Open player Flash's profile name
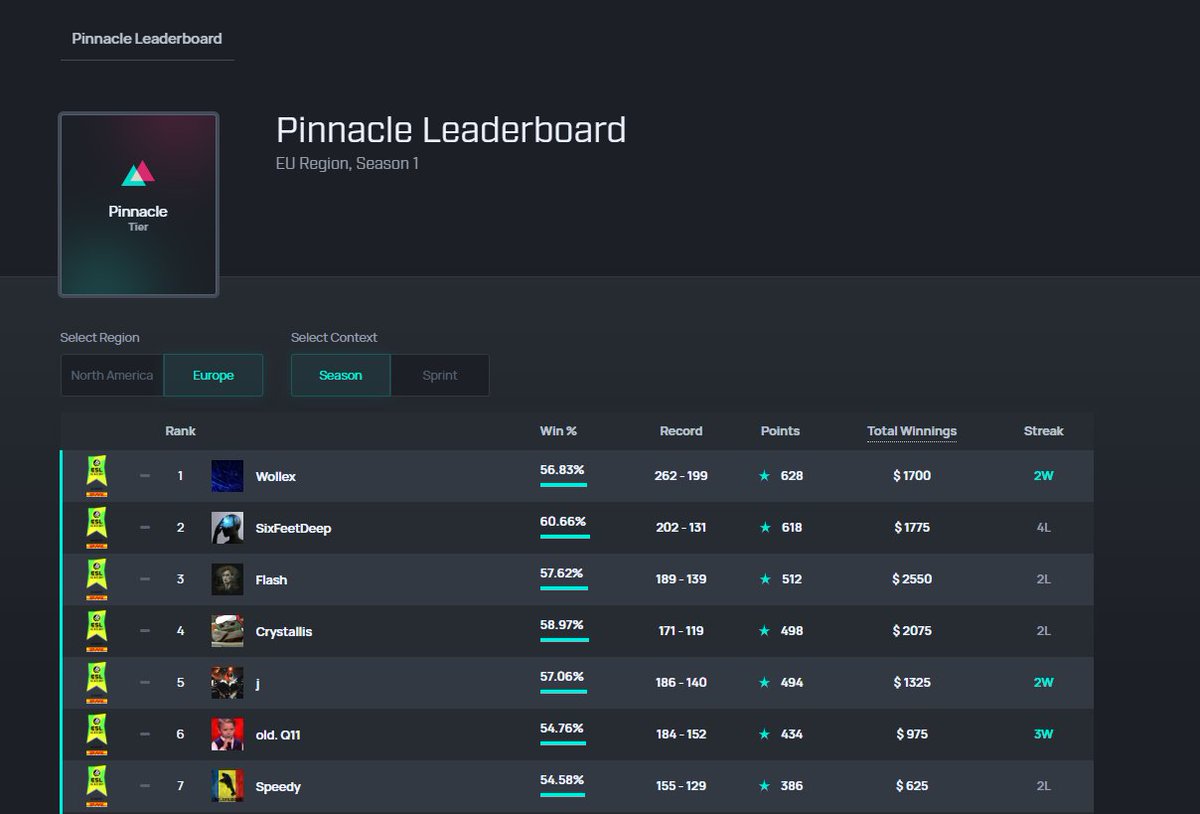The image size is (1200, 814). (271, 580)
